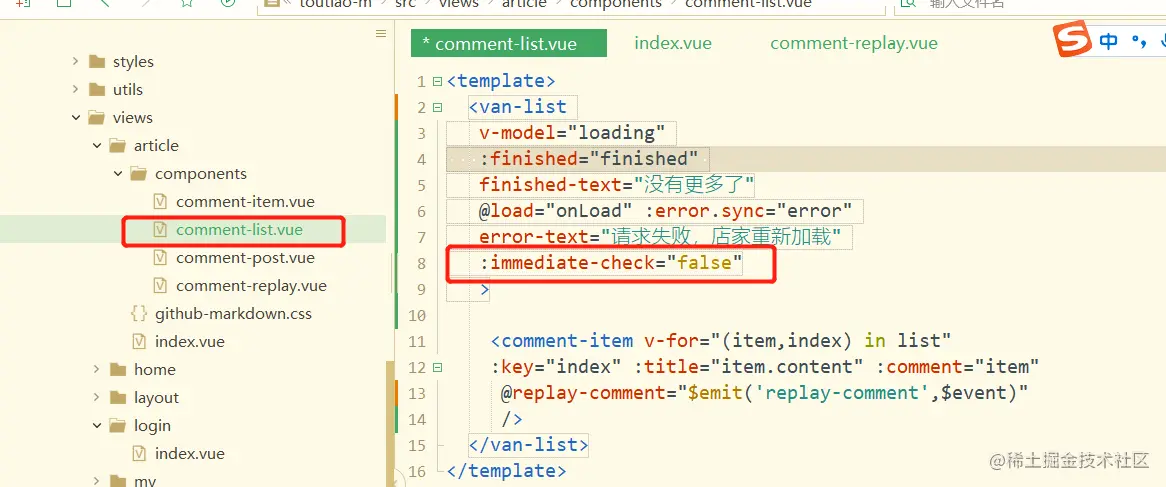Viewport: 1166px width, 487px height.
Task: Click the article folder icon
Action: click(x=117, y=146)
